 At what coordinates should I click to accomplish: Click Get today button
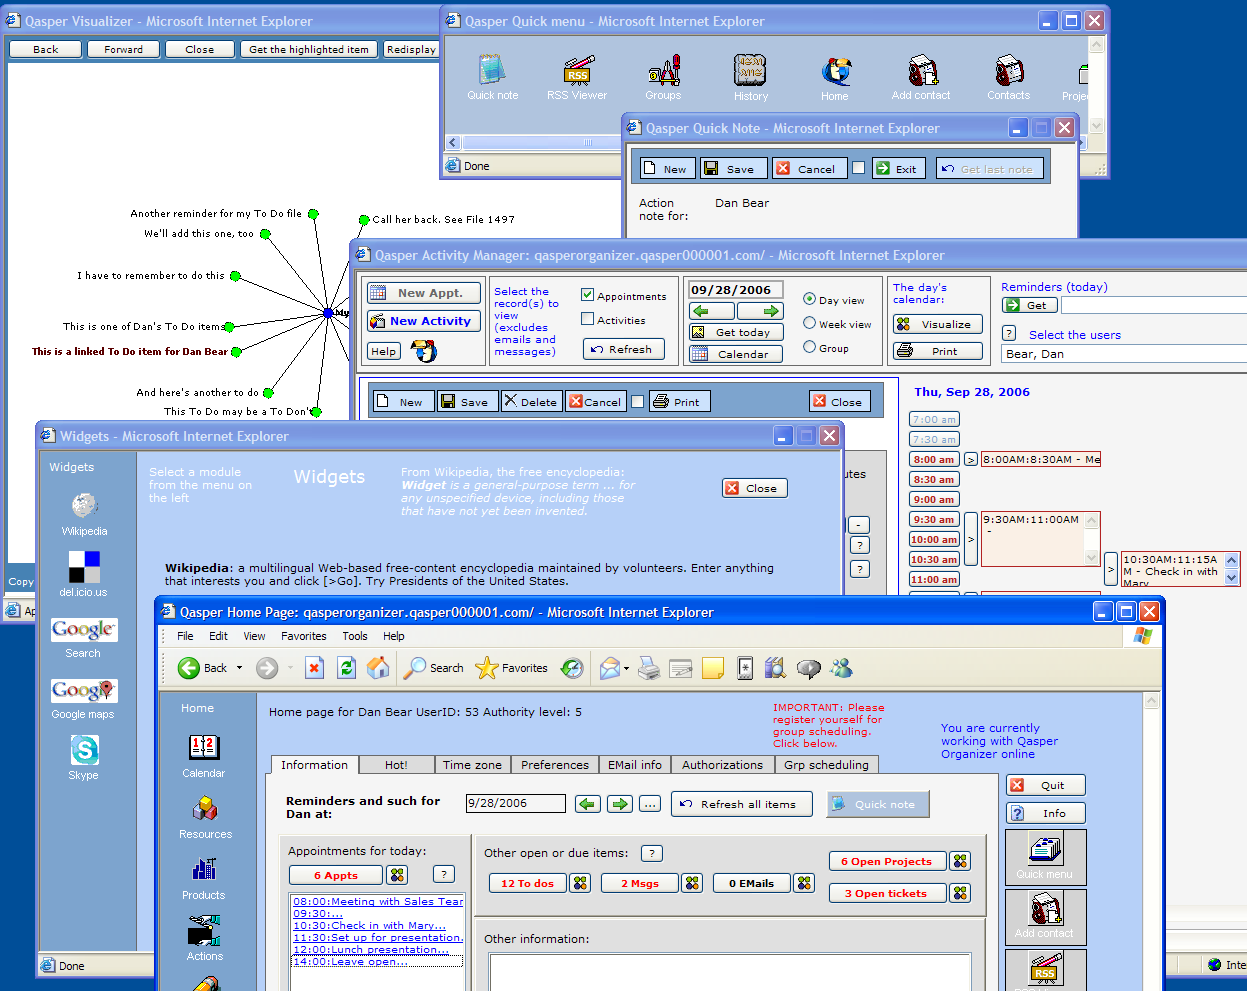736,332
